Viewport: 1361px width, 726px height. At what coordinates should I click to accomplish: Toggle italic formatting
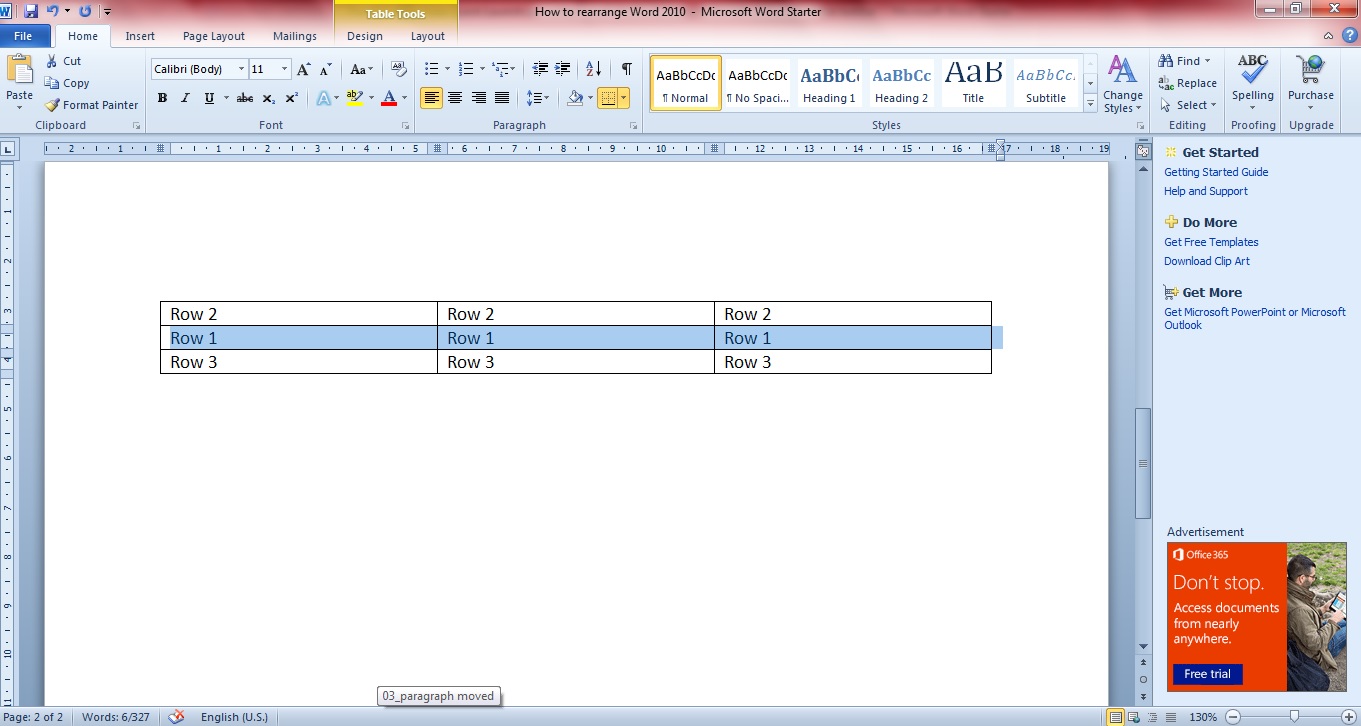(x=185, y=98)
